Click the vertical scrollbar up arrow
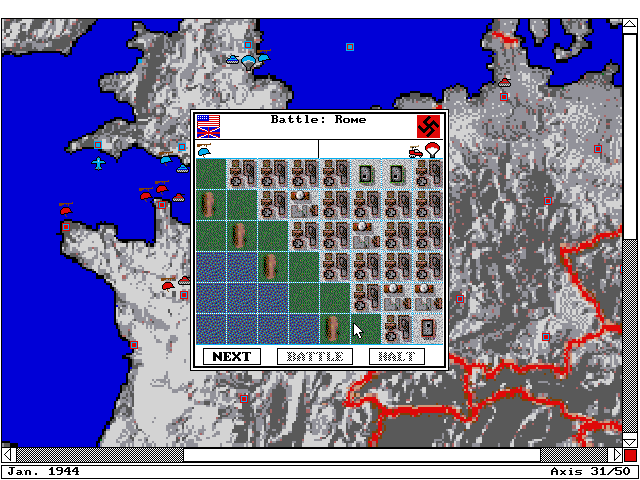Screen dimensions: 640x480 point(629,25)
